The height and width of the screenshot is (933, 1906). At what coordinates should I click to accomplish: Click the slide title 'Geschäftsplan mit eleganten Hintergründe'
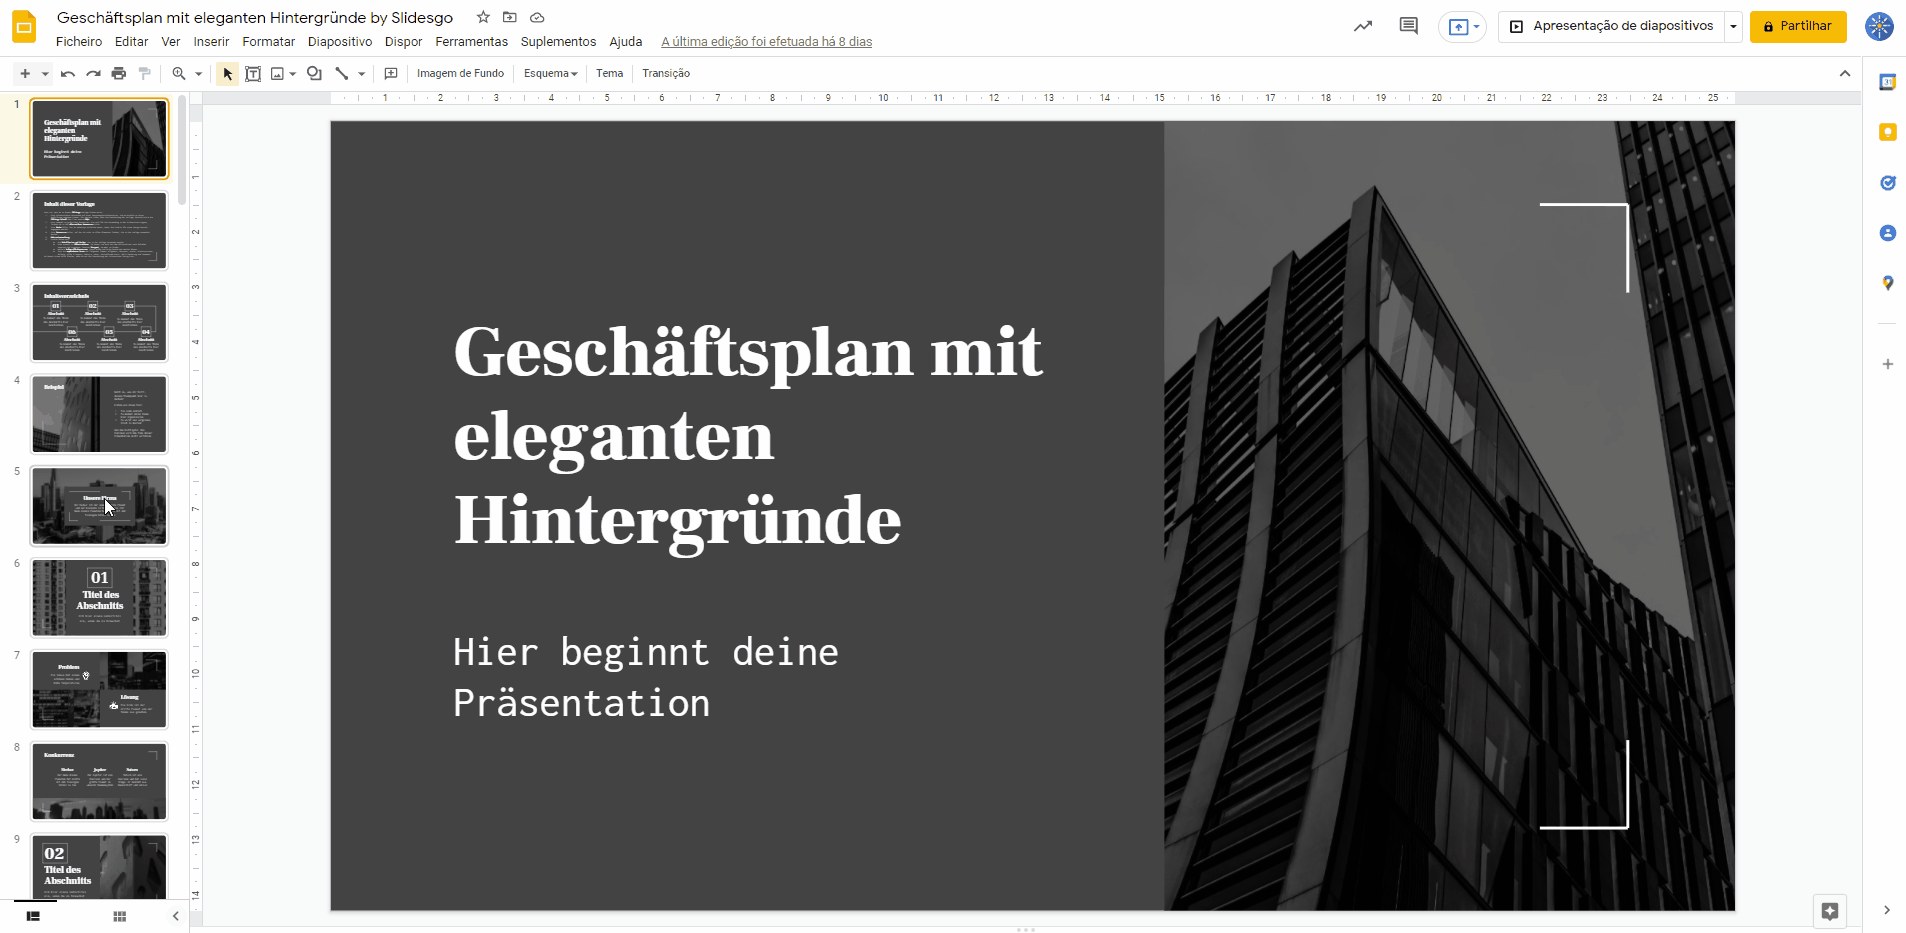(748, 436)
